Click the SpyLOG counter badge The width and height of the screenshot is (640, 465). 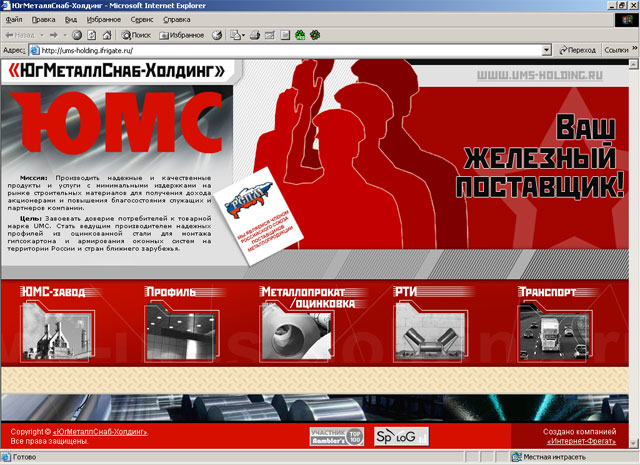tap(402, 436)
